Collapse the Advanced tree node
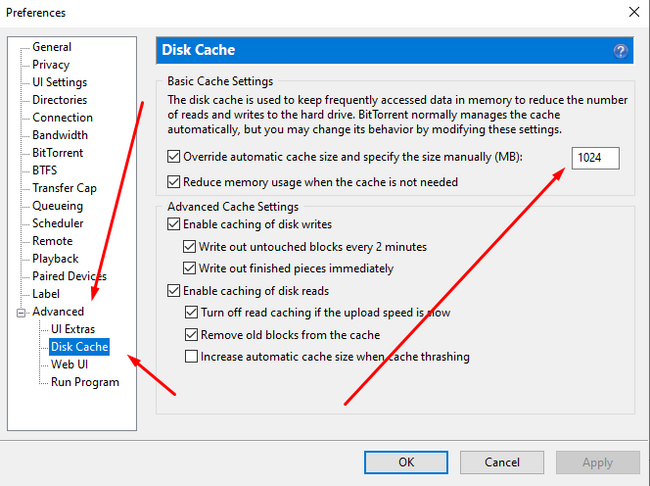This screenshot has width=650, height=486. click(x=22, y=312)
